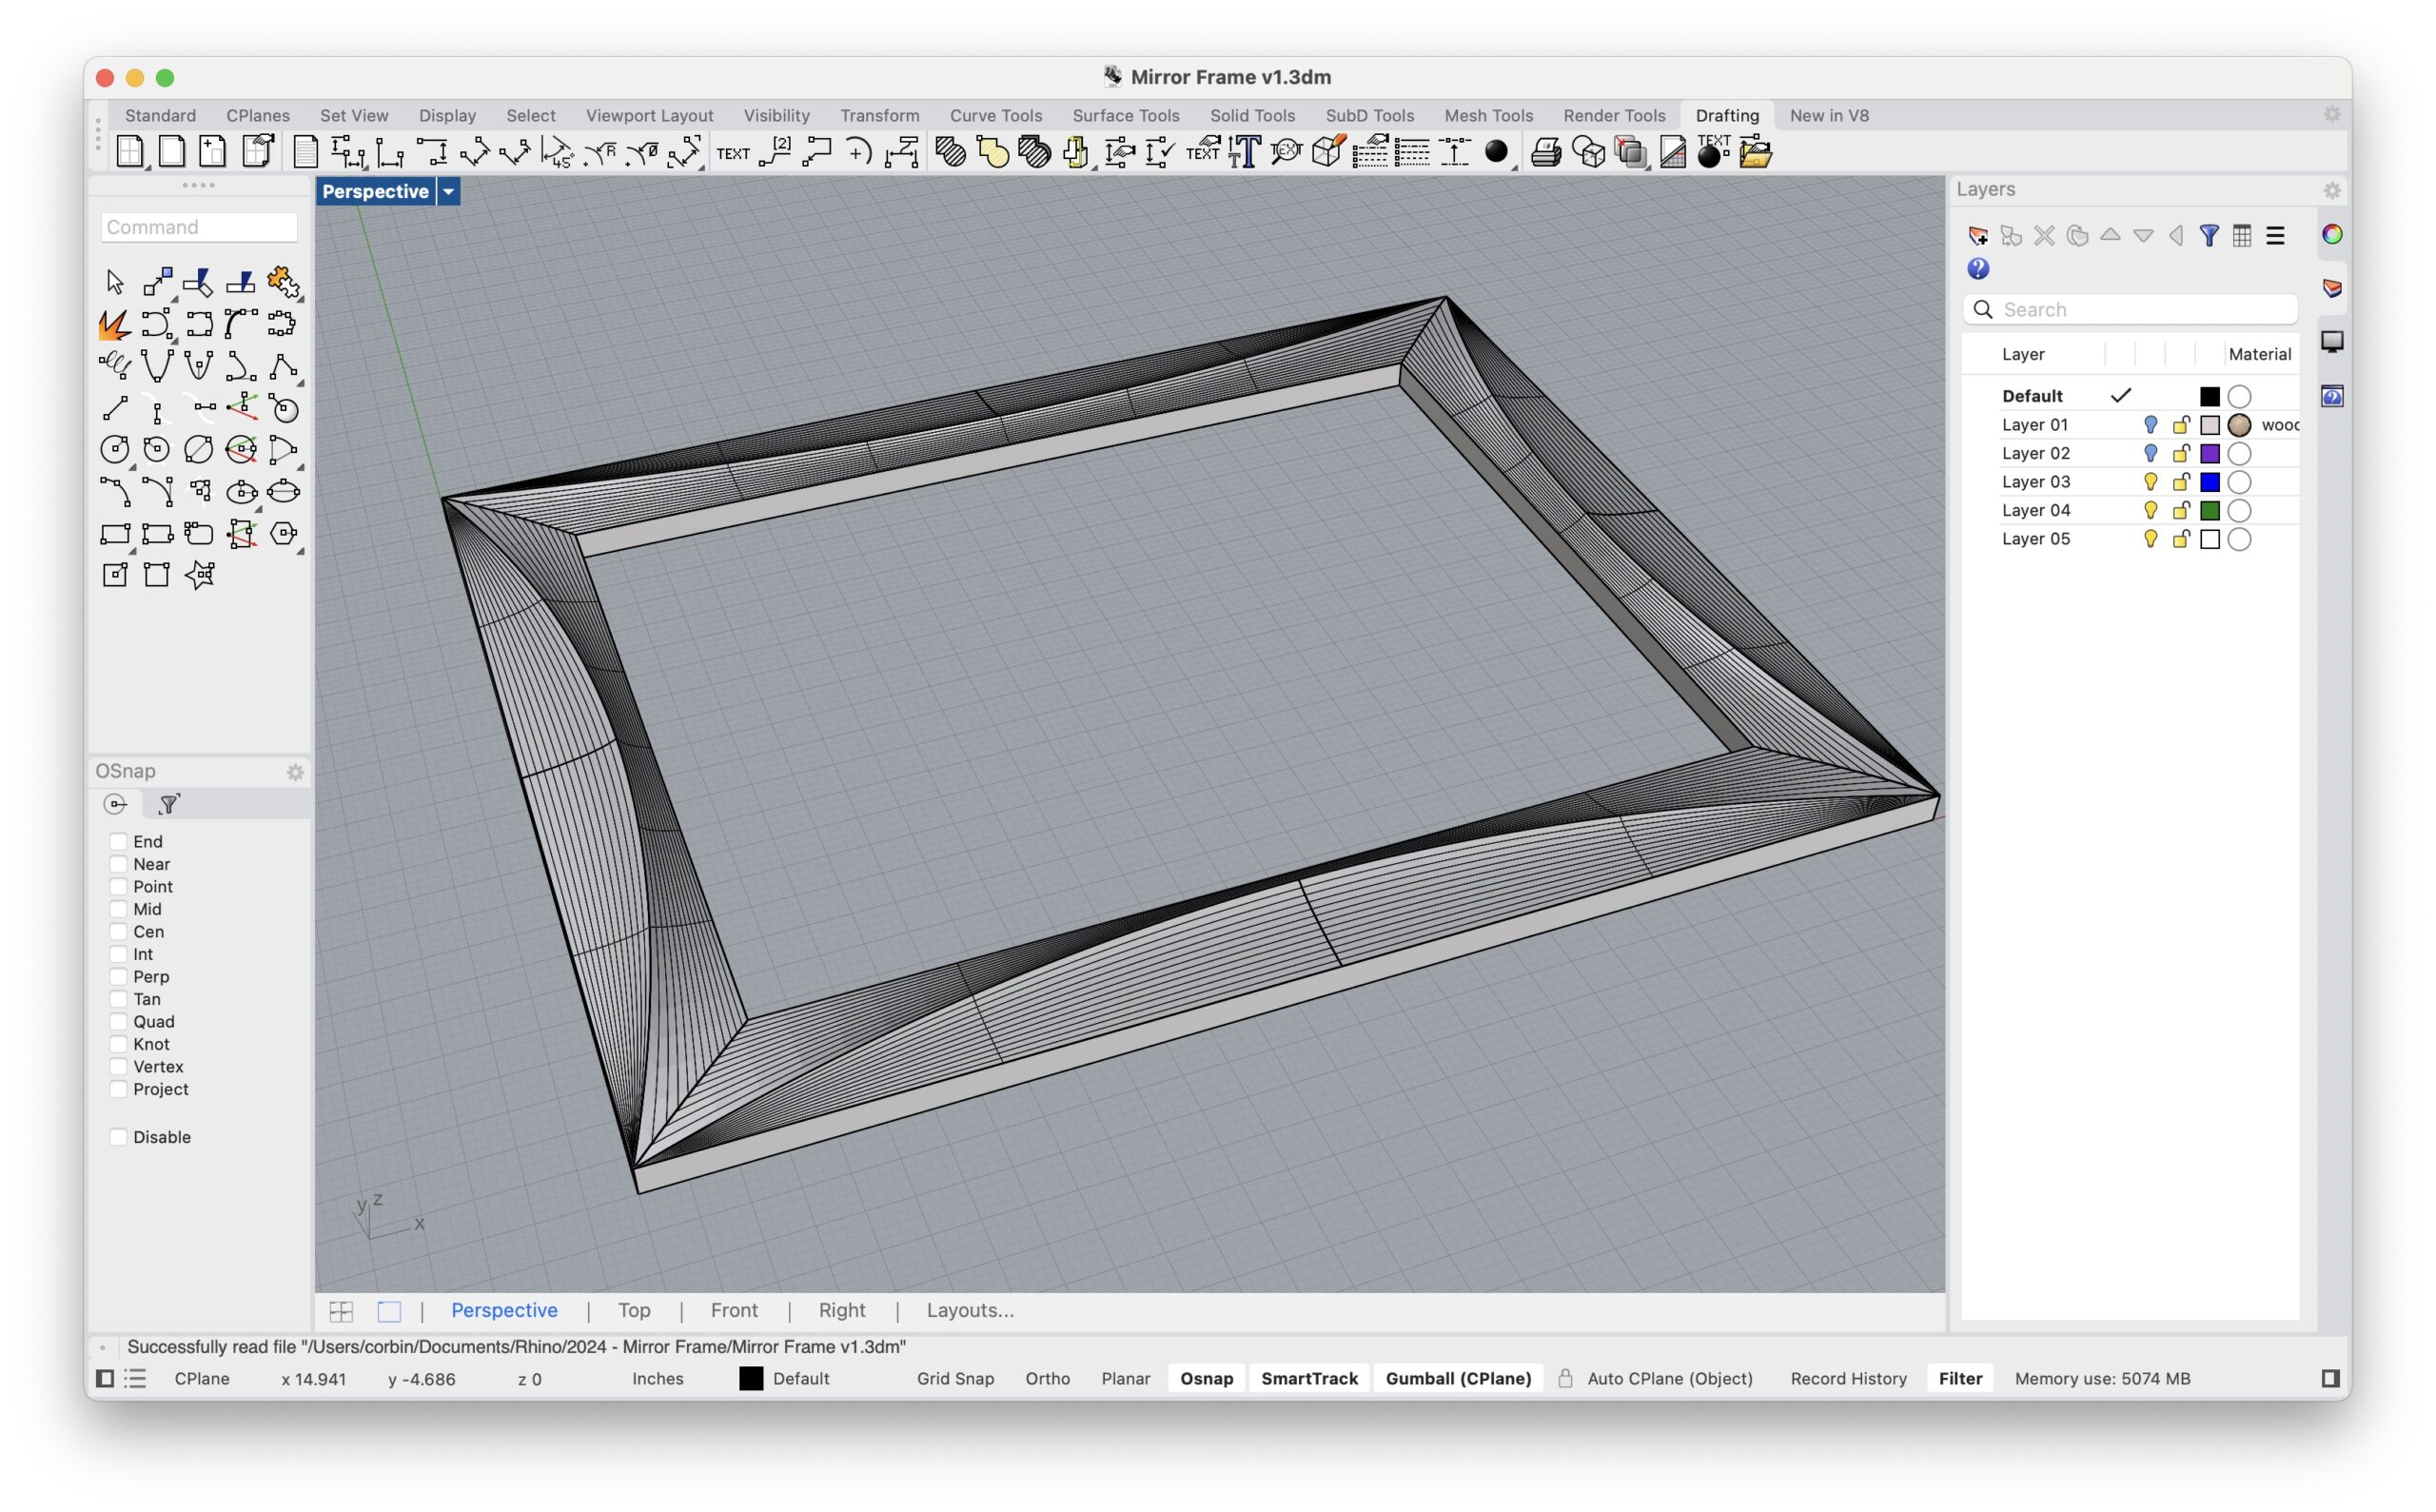Enable the Near object snap checkbox
Viewport: 2436px width, 1512px height.
click(118, 864)
